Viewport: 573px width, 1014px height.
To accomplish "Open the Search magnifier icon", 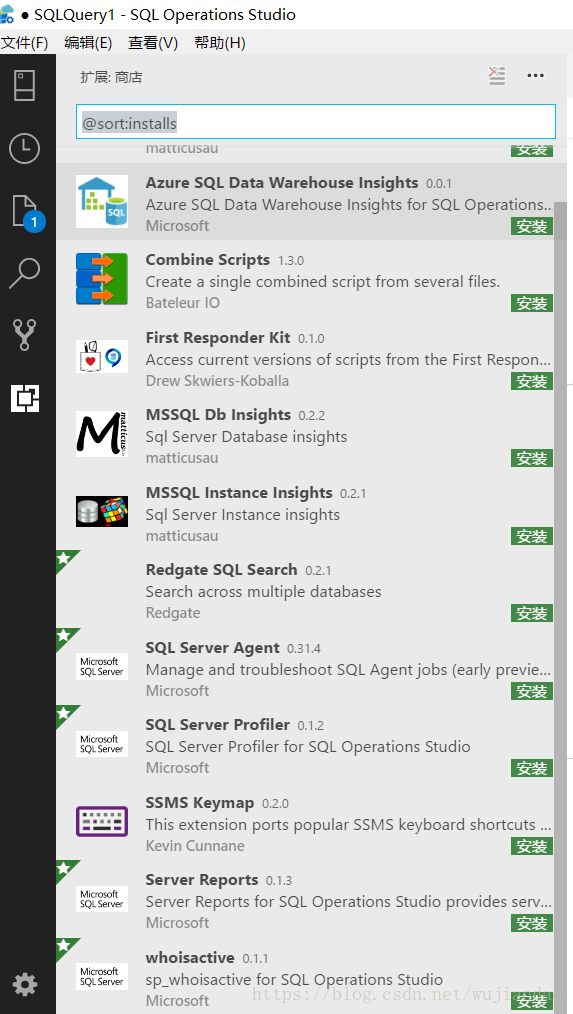I will [25, 274].
